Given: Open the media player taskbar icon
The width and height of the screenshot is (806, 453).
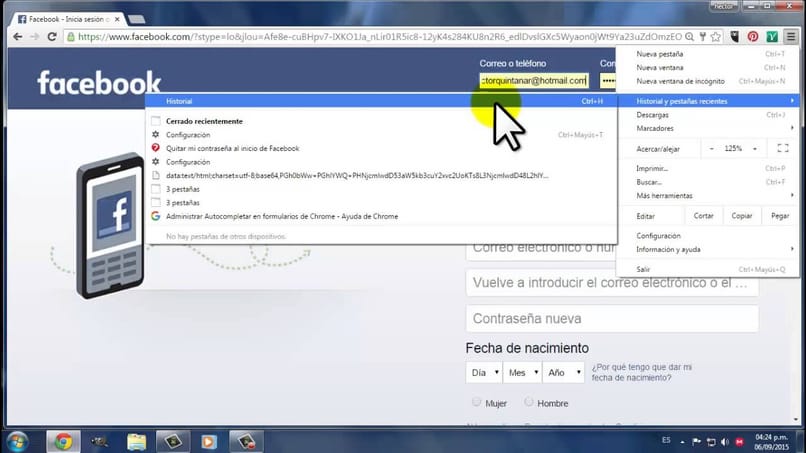Looking at the screenshot, I should (209, 441).
